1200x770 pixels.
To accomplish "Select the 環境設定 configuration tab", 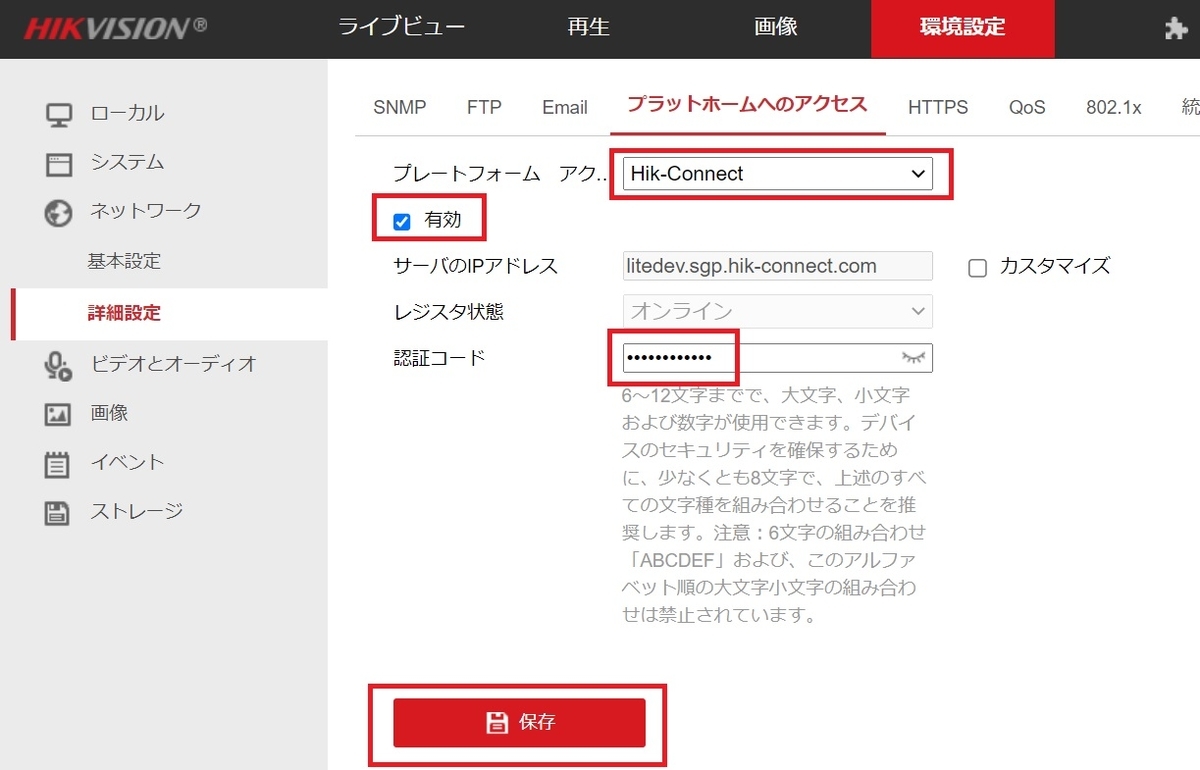I will click(x=963, y=28).
